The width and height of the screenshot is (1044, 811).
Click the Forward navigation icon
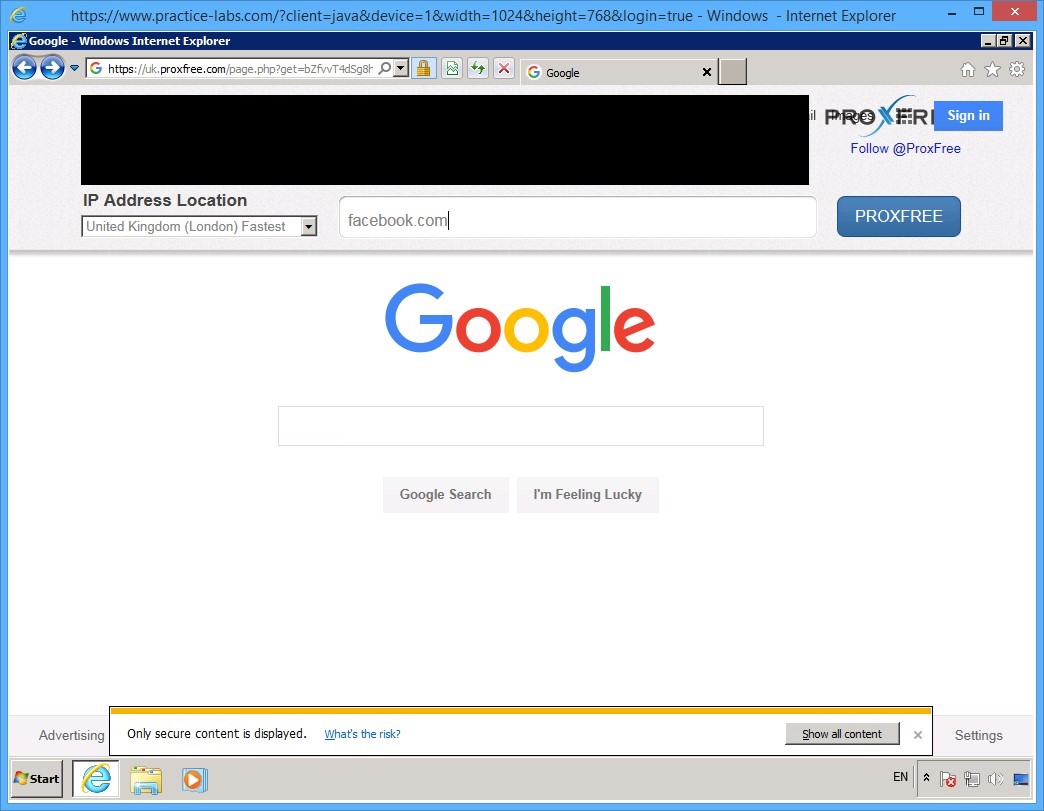coord(50,67)
